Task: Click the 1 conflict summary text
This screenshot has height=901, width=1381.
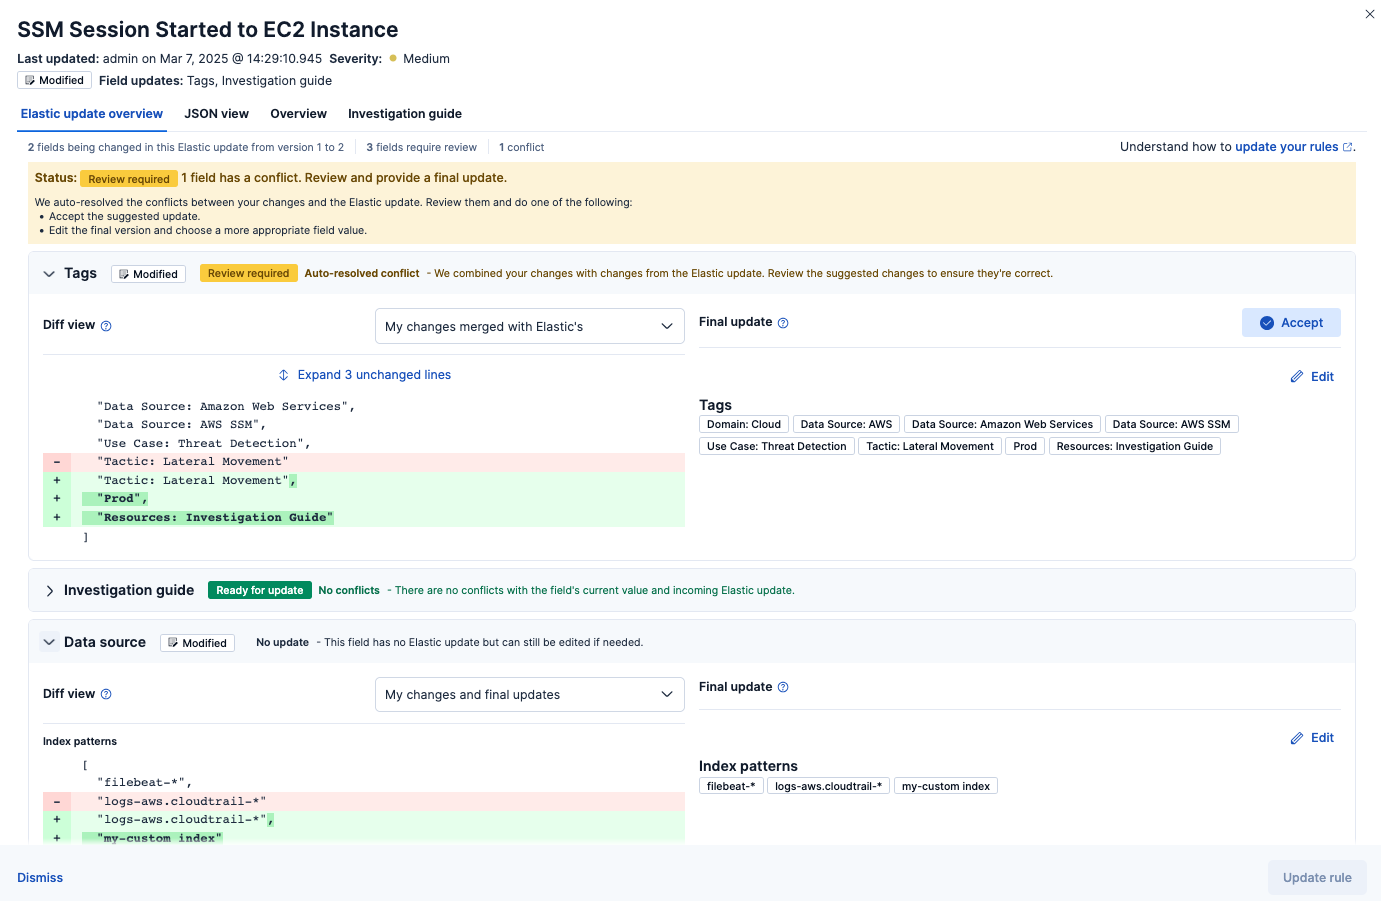Action: [522, 147]
